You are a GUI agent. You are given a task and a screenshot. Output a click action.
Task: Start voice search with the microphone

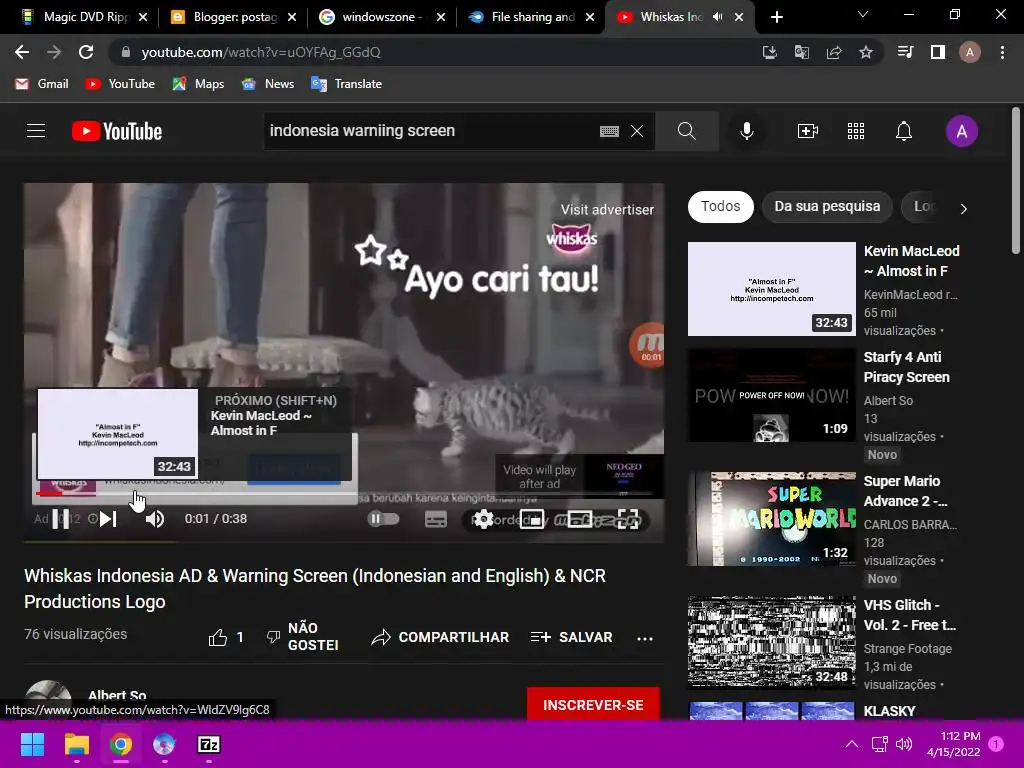[746, 131]
